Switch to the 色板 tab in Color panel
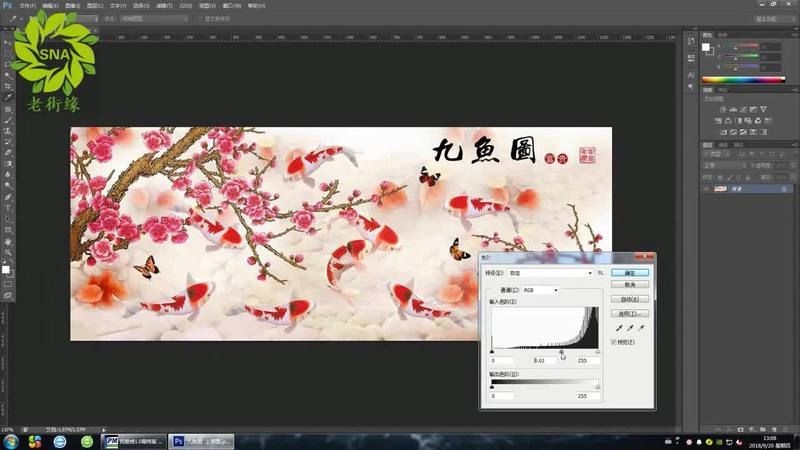 [722, 35]
